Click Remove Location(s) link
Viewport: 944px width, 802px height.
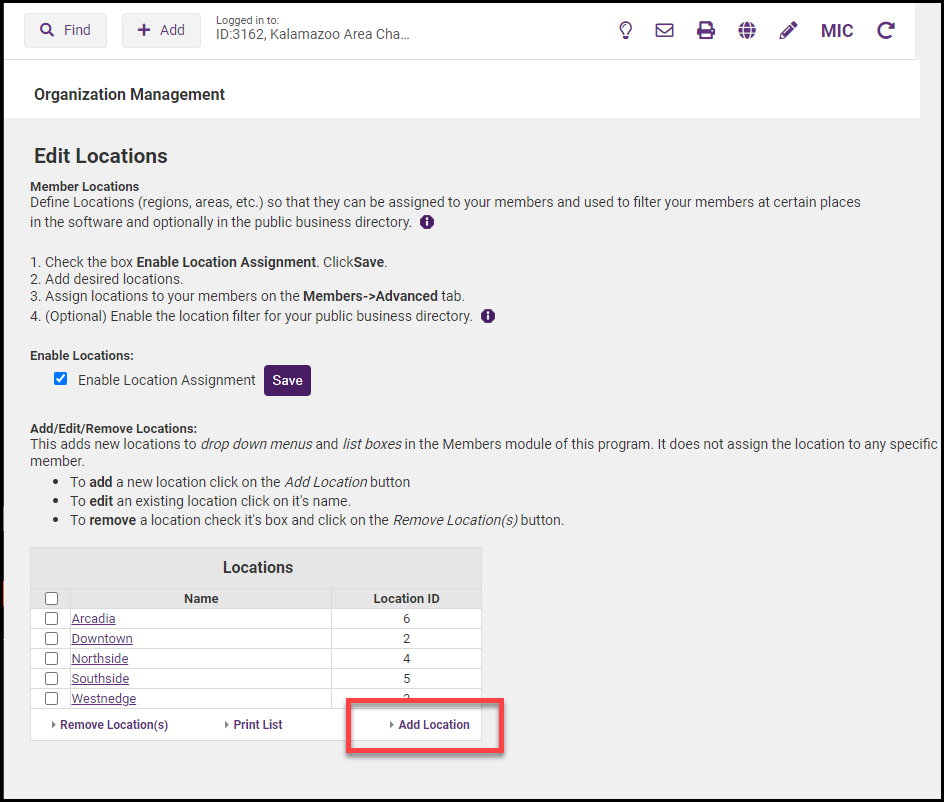click(x=113, y=724)
